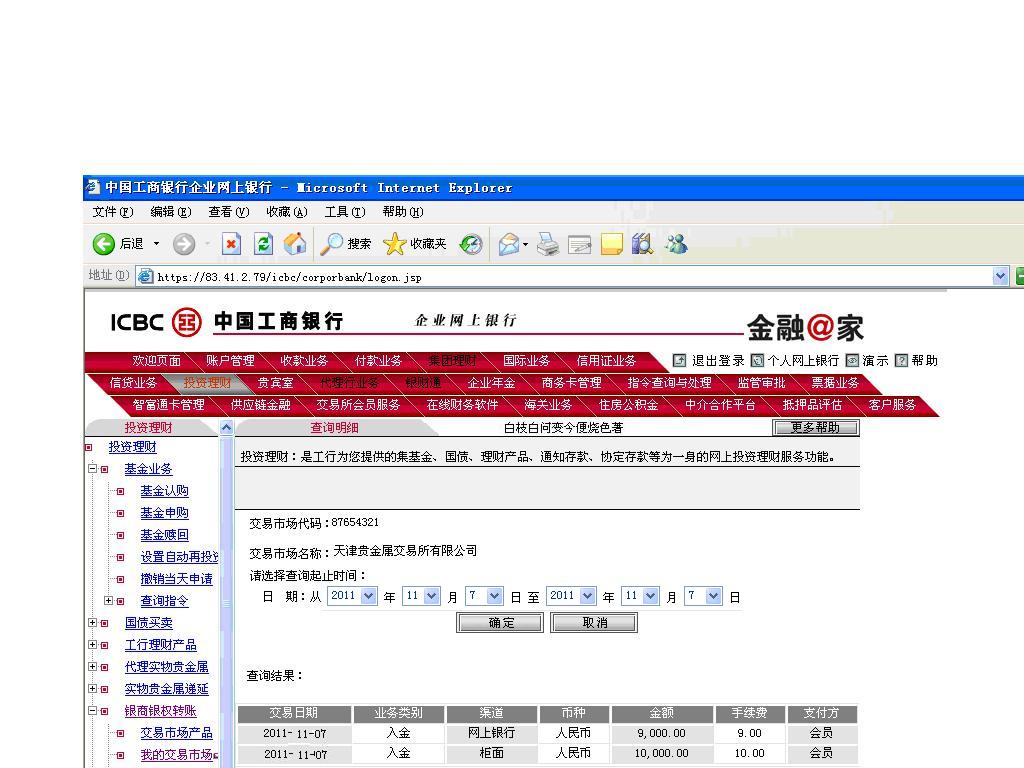Open the 文件(F) menu
The image size is (1024, 768).
[112, 212]
